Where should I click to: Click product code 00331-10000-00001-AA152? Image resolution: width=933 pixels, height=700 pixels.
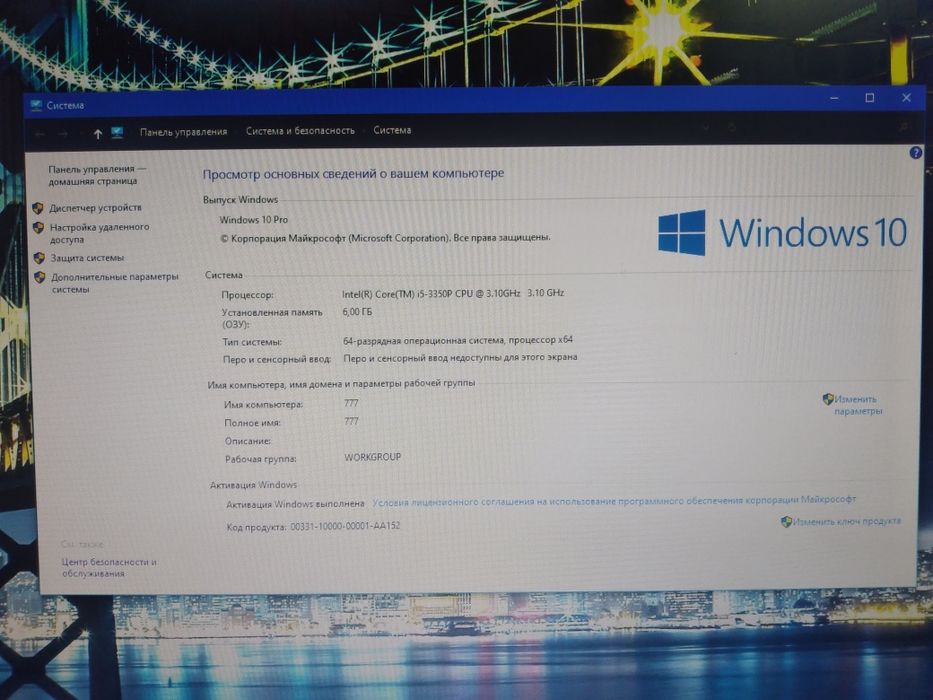click(345, 526)
